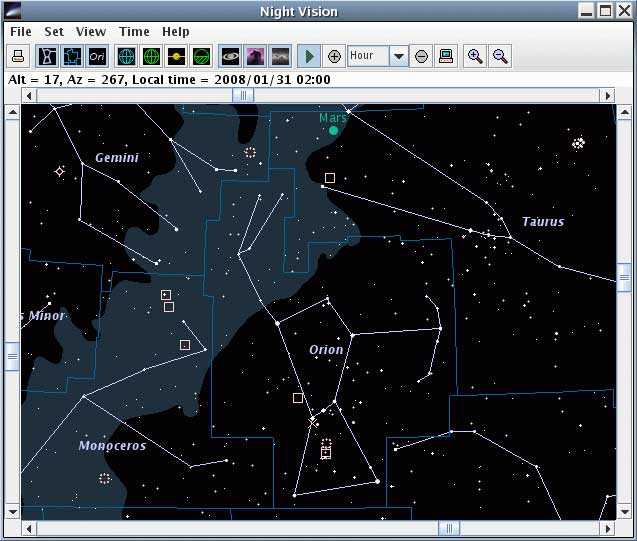The image size is (637, 541).
Task: Toggle the yellow ecliptic line icon
Action: coord(176,56)
